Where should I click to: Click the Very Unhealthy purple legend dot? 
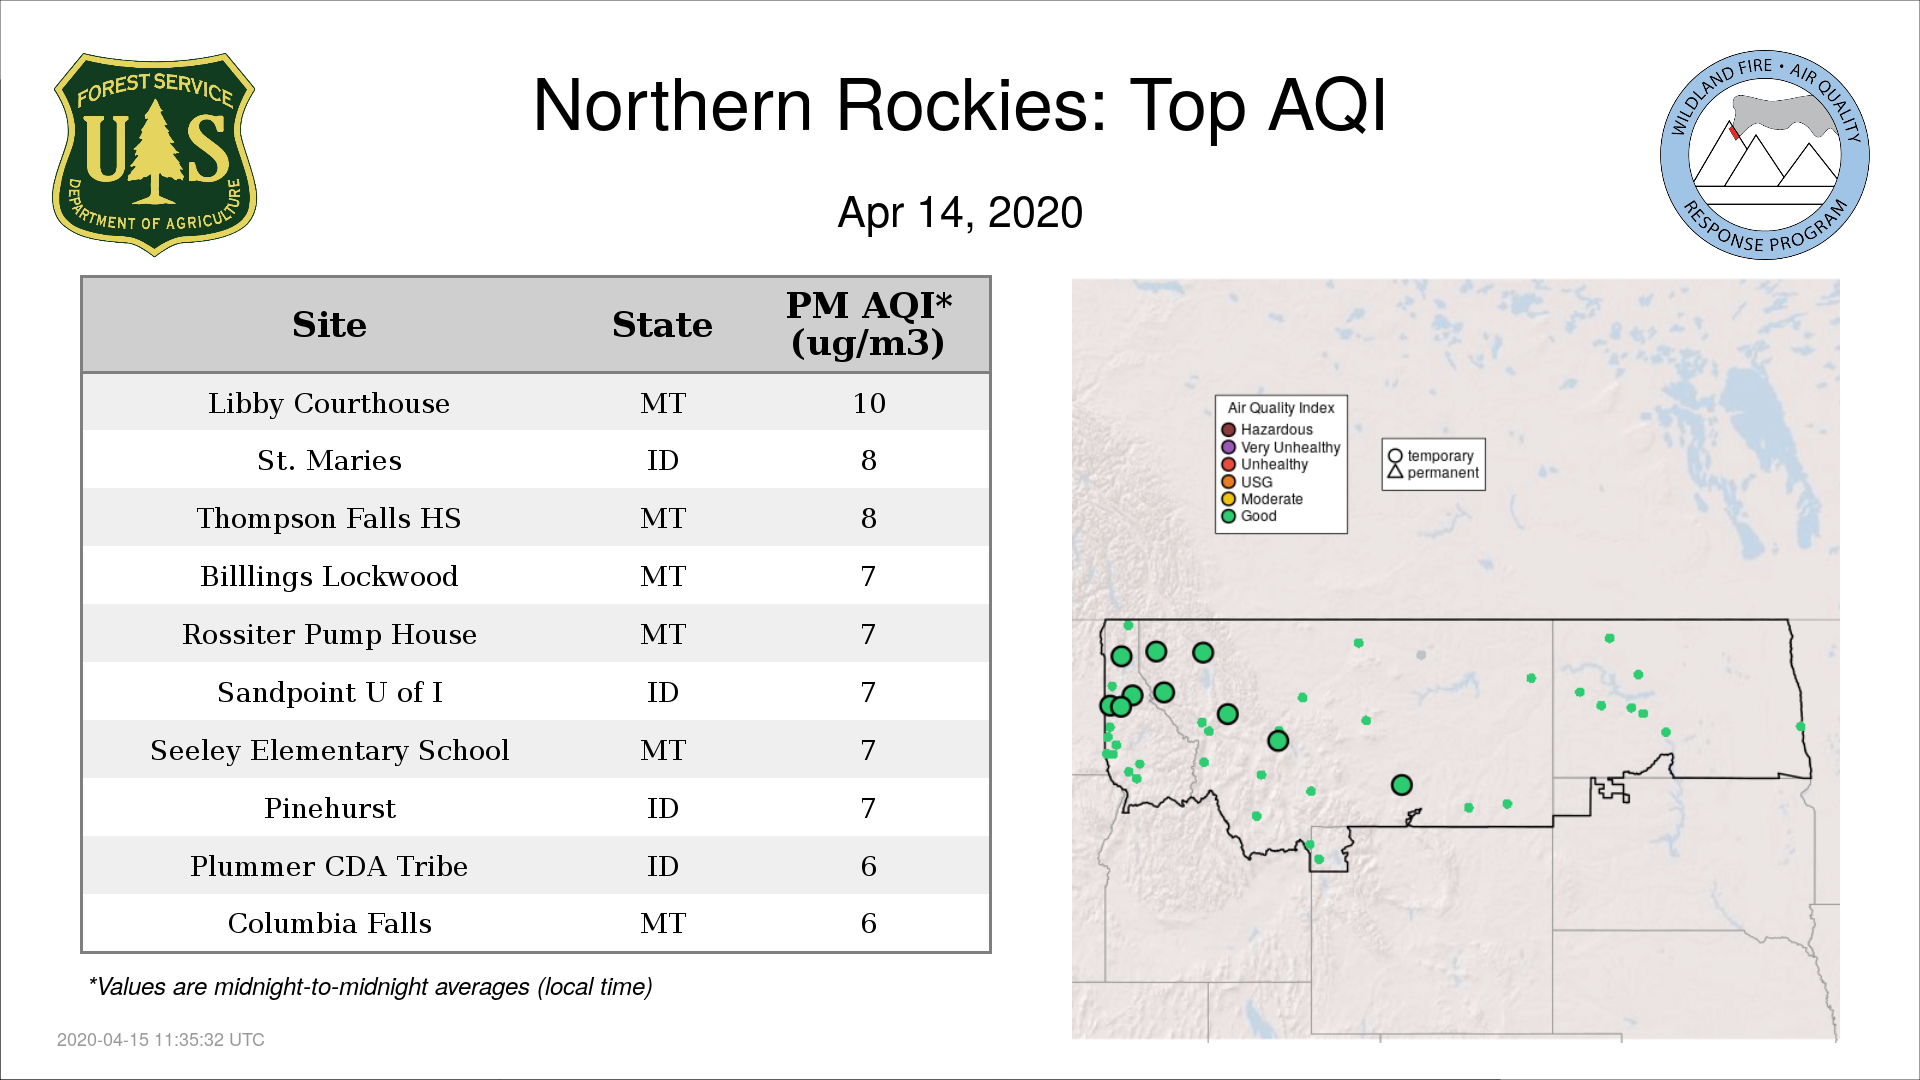pos(1229,447)
